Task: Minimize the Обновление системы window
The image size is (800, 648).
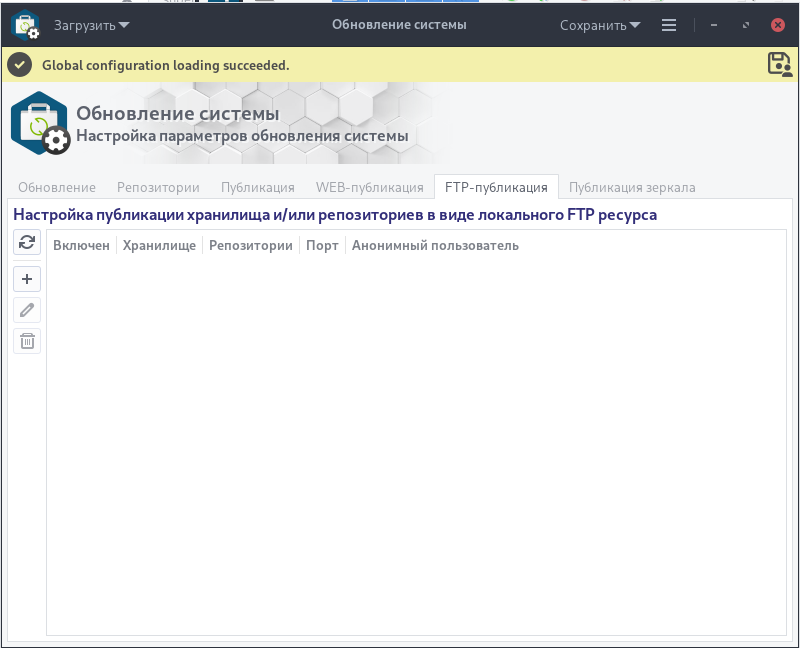Action: [x=714, y=25]
